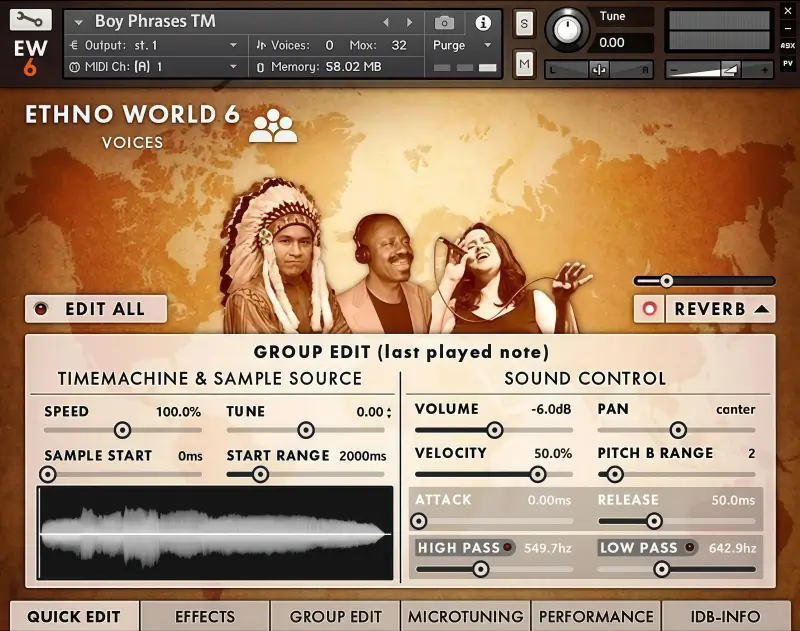Toggle the reverb on/off circle button
800x631 pixels.
tap(649, 309)
